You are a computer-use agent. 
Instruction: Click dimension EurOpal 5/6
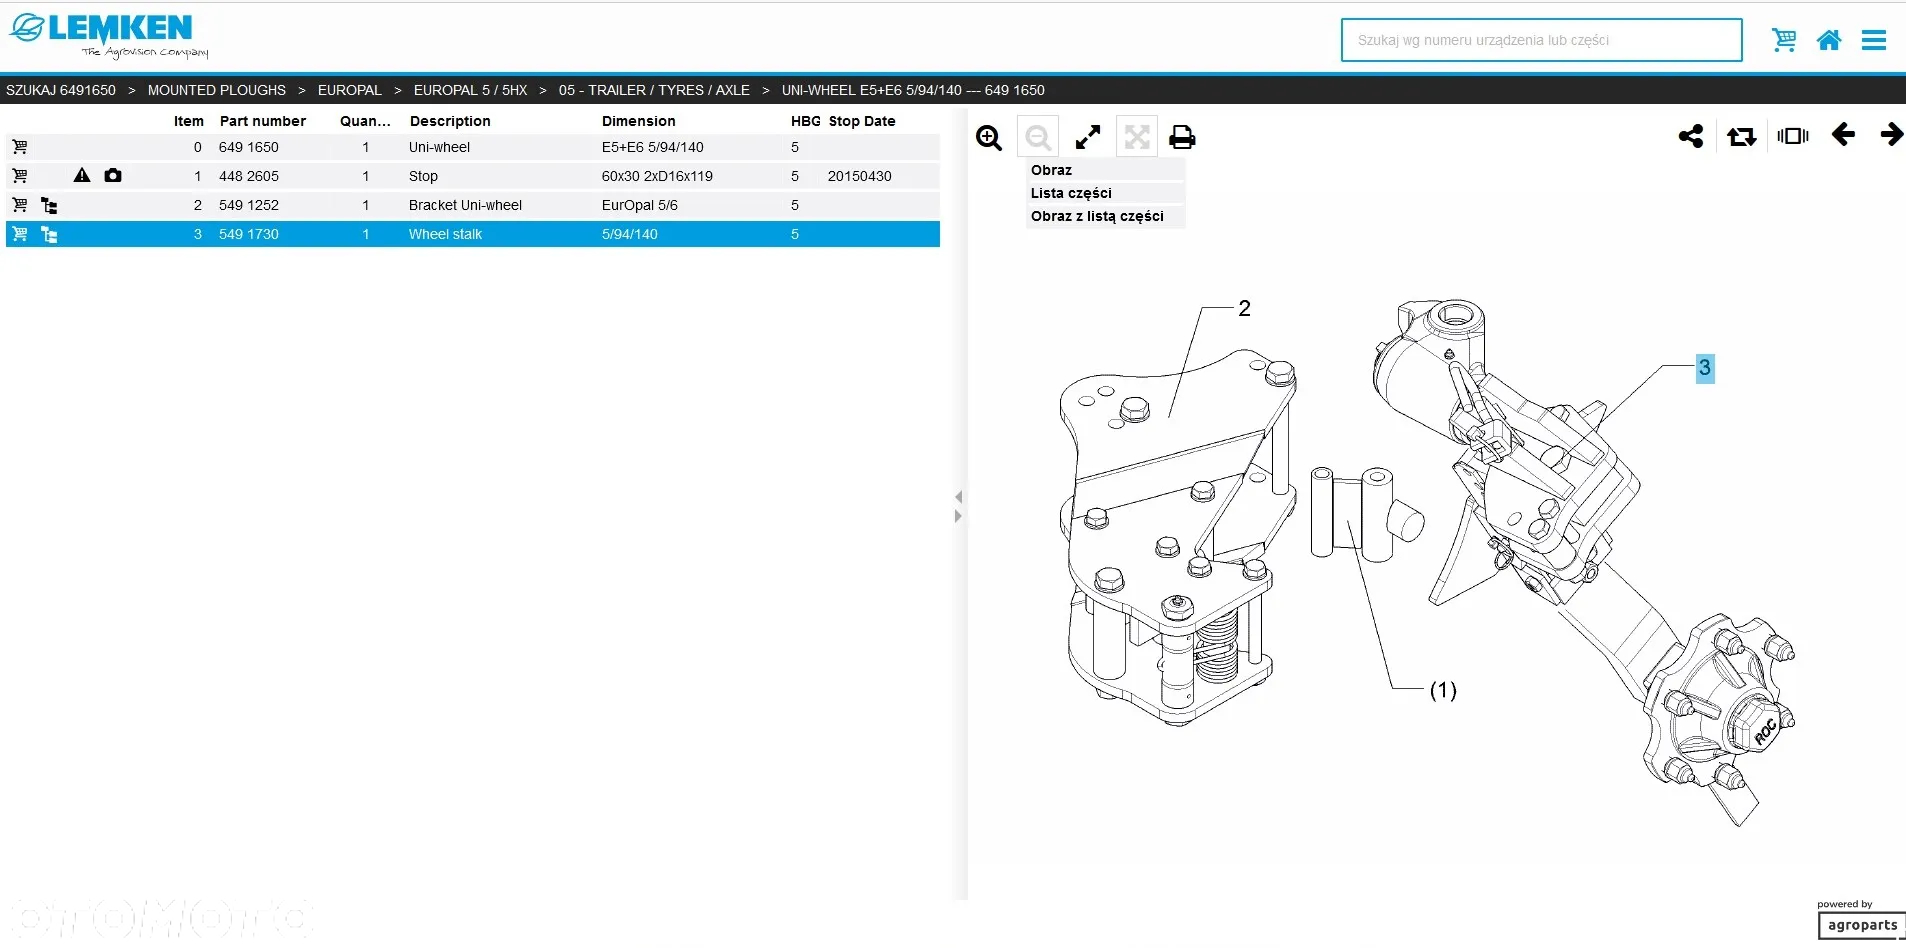coord(639,205)
